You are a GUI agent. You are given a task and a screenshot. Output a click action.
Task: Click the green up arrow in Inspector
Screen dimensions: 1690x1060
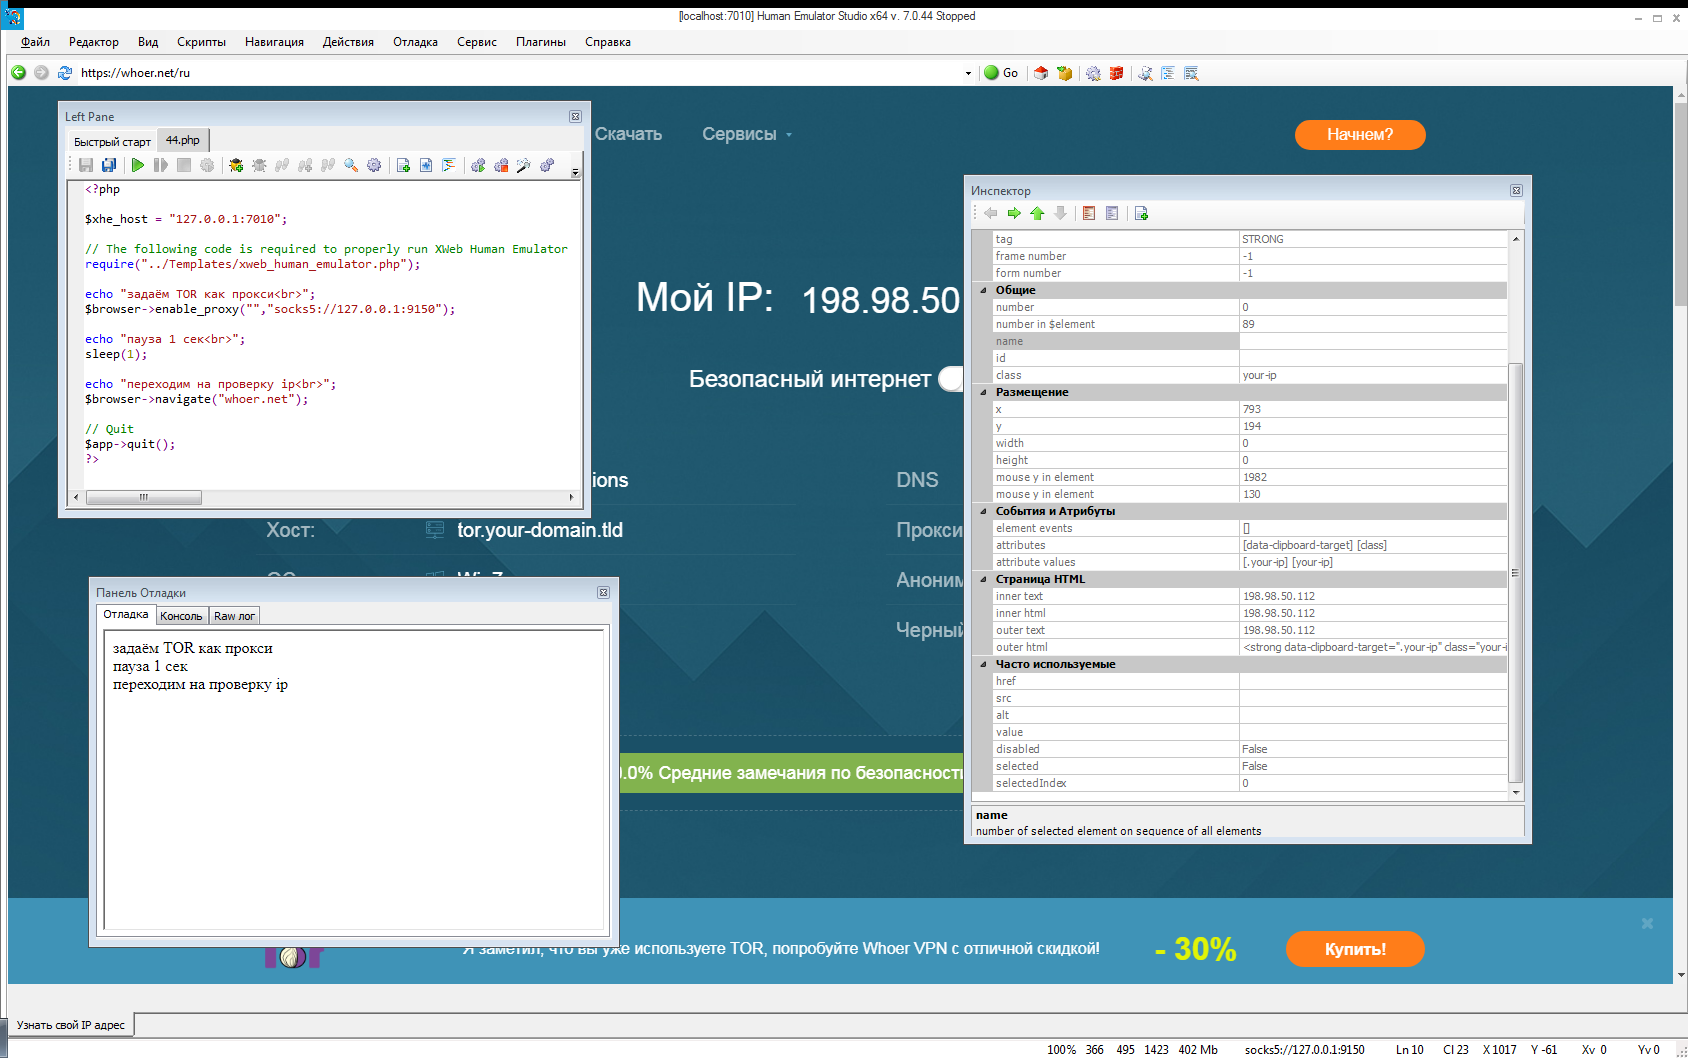click(1037, 213)
